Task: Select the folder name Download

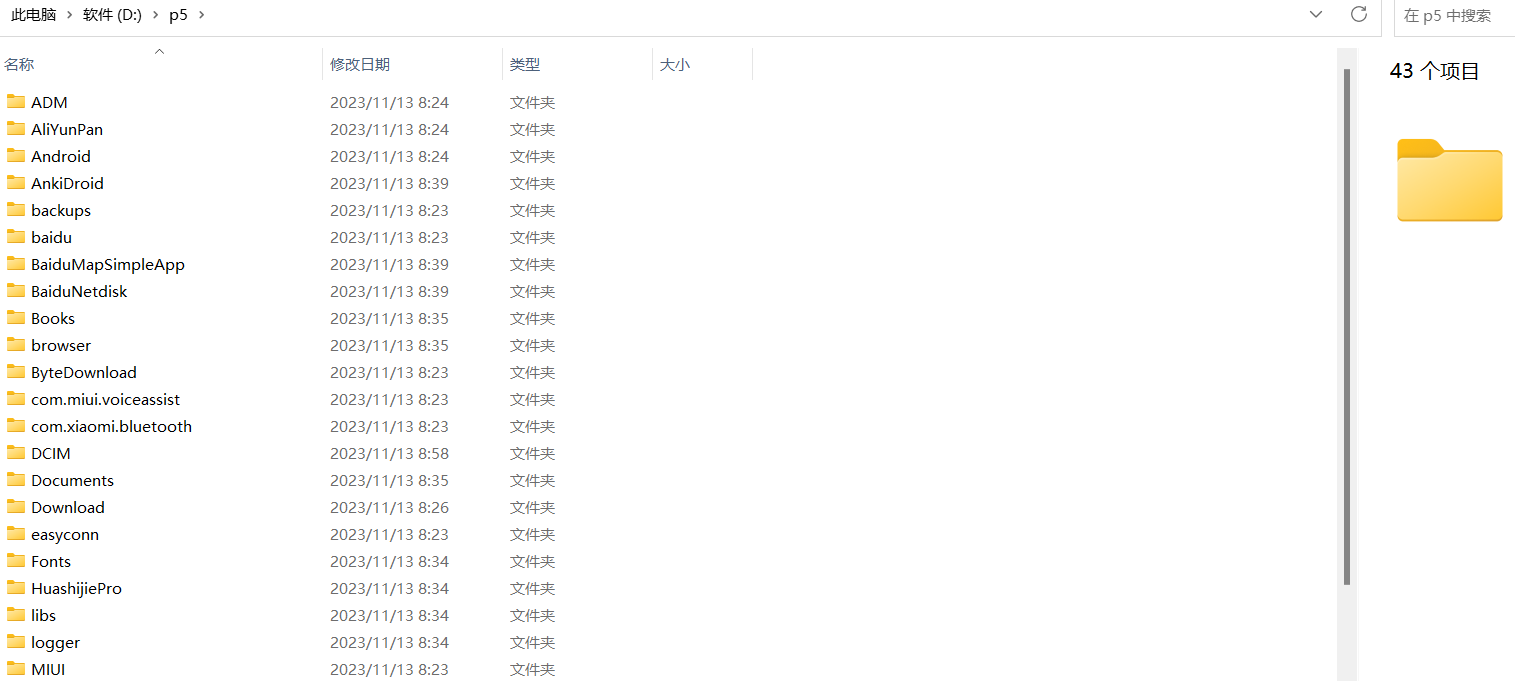Action: pos(68,507)
